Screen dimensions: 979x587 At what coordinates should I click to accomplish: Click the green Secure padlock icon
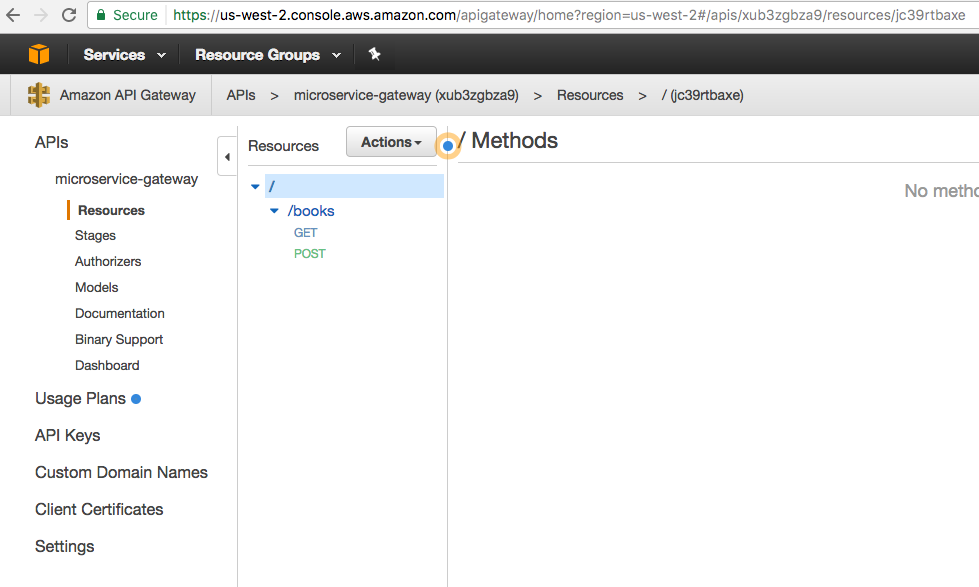(101, 15)
